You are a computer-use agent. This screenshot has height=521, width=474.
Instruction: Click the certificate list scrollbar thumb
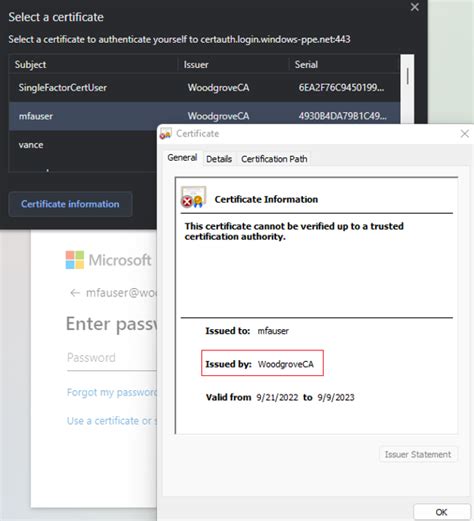(407, 76)
